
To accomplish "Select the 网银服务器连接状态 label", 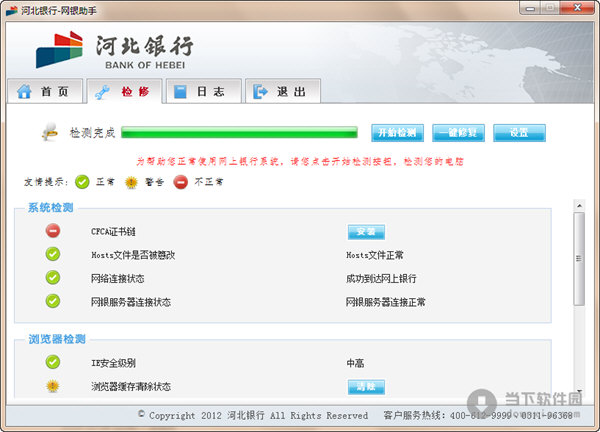I will 131,302.
